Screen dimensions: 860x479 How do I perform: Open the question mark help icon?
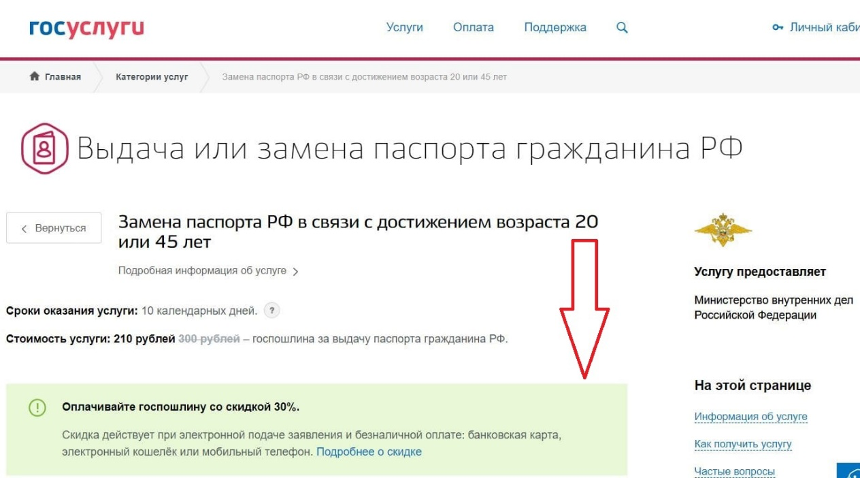[271, 311]
